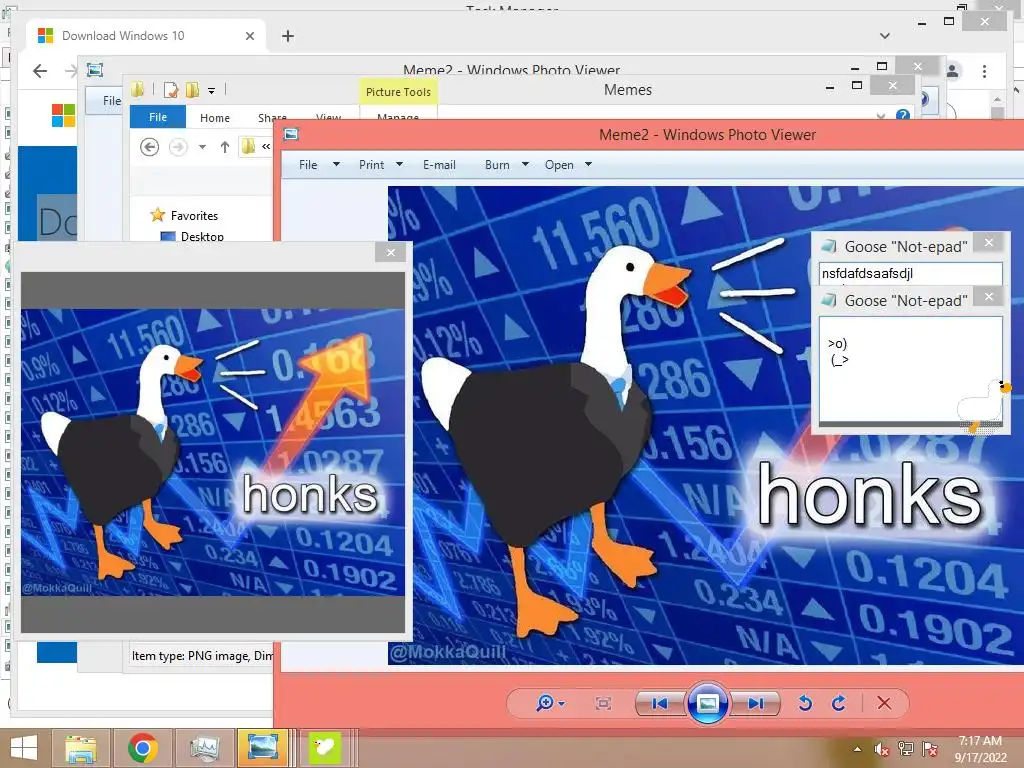Go to previous image in Photo Viewer
This screenshot has height=768, width=1024.
(x=660, y=703)
